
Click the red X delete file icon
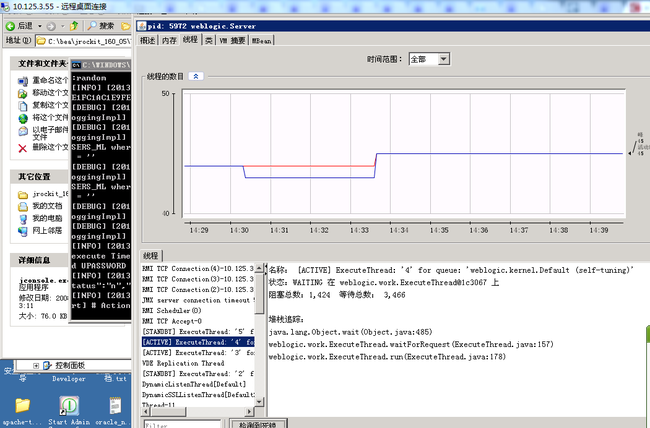[x=23, y=148]
